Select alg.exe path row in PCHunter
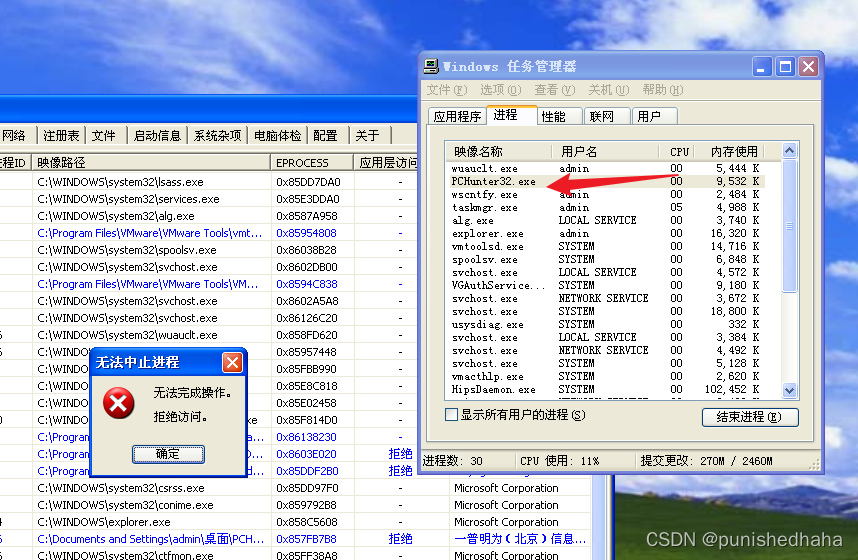The width and height of the screenshot is (858, 560). pyautogui.click(x=210, y=216)
